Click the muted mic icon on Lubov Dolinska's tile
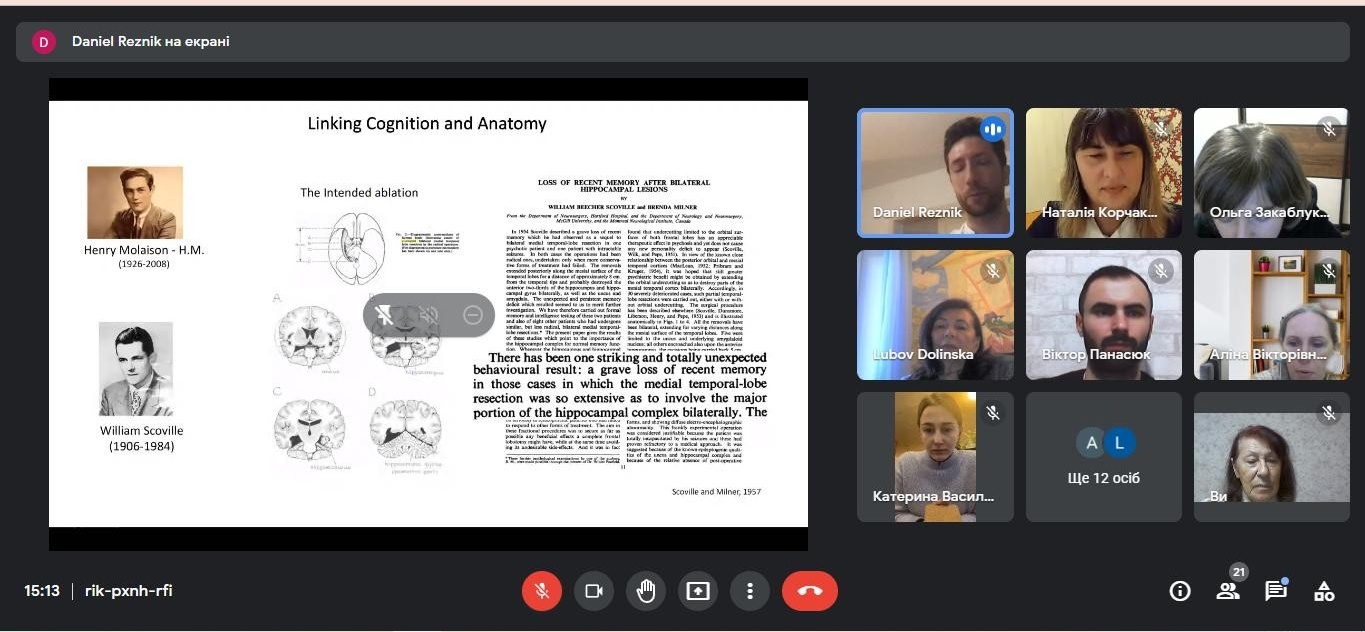Image resolution: width=1365 pixels, height=632 pixels. pos(992,271)
